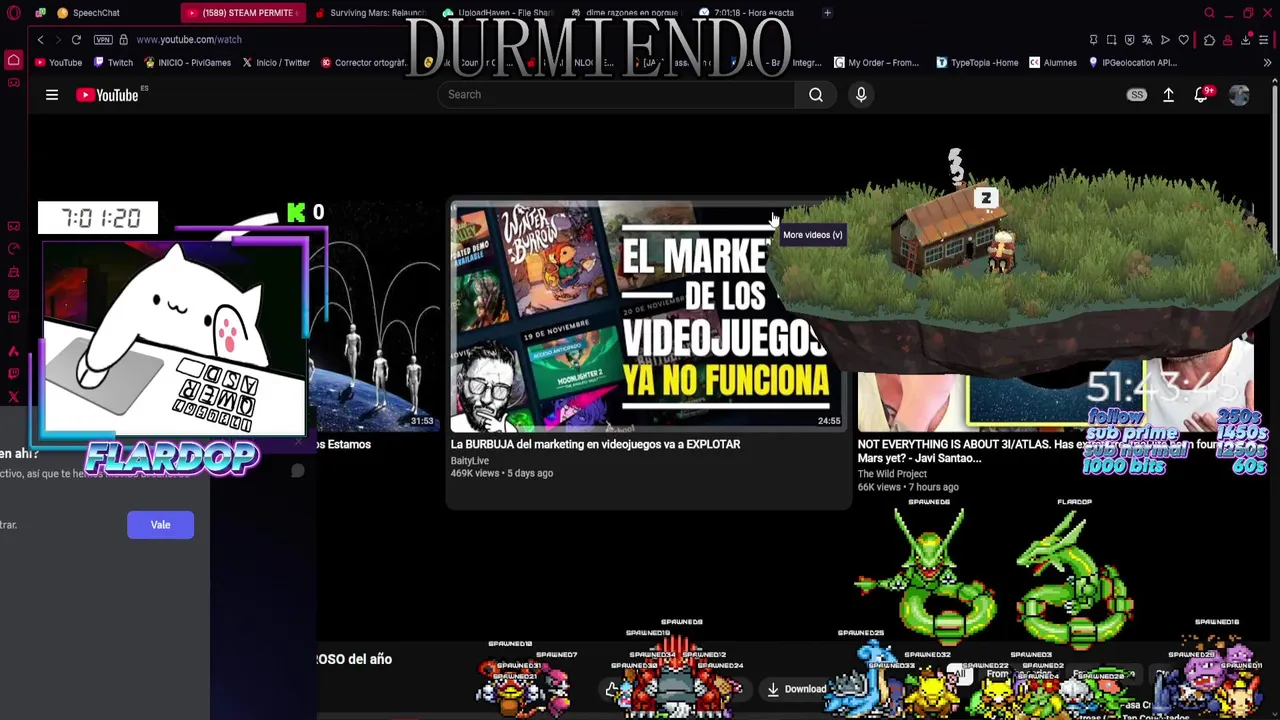
Task: Go back to previous page
Action: point(40,39)
